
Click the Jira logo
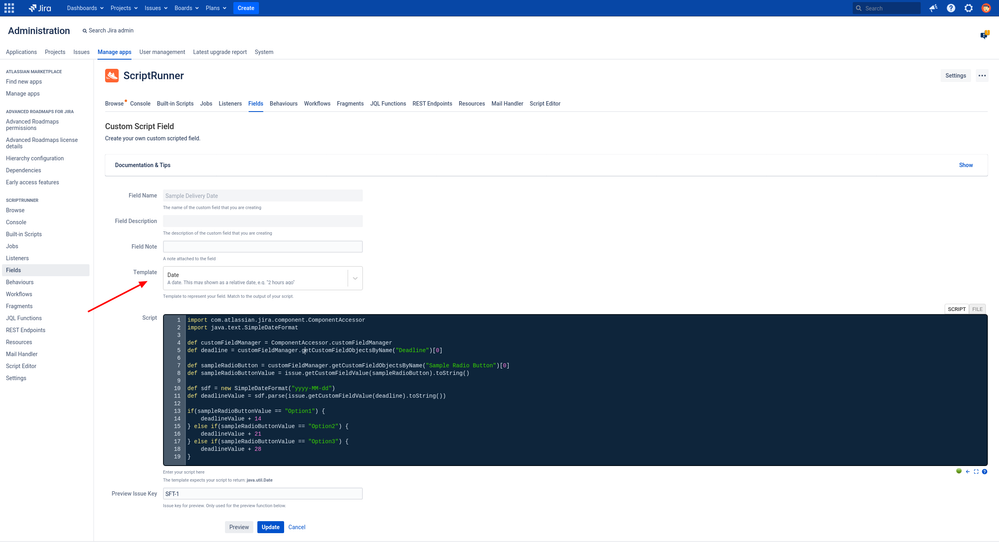[40, 8]
